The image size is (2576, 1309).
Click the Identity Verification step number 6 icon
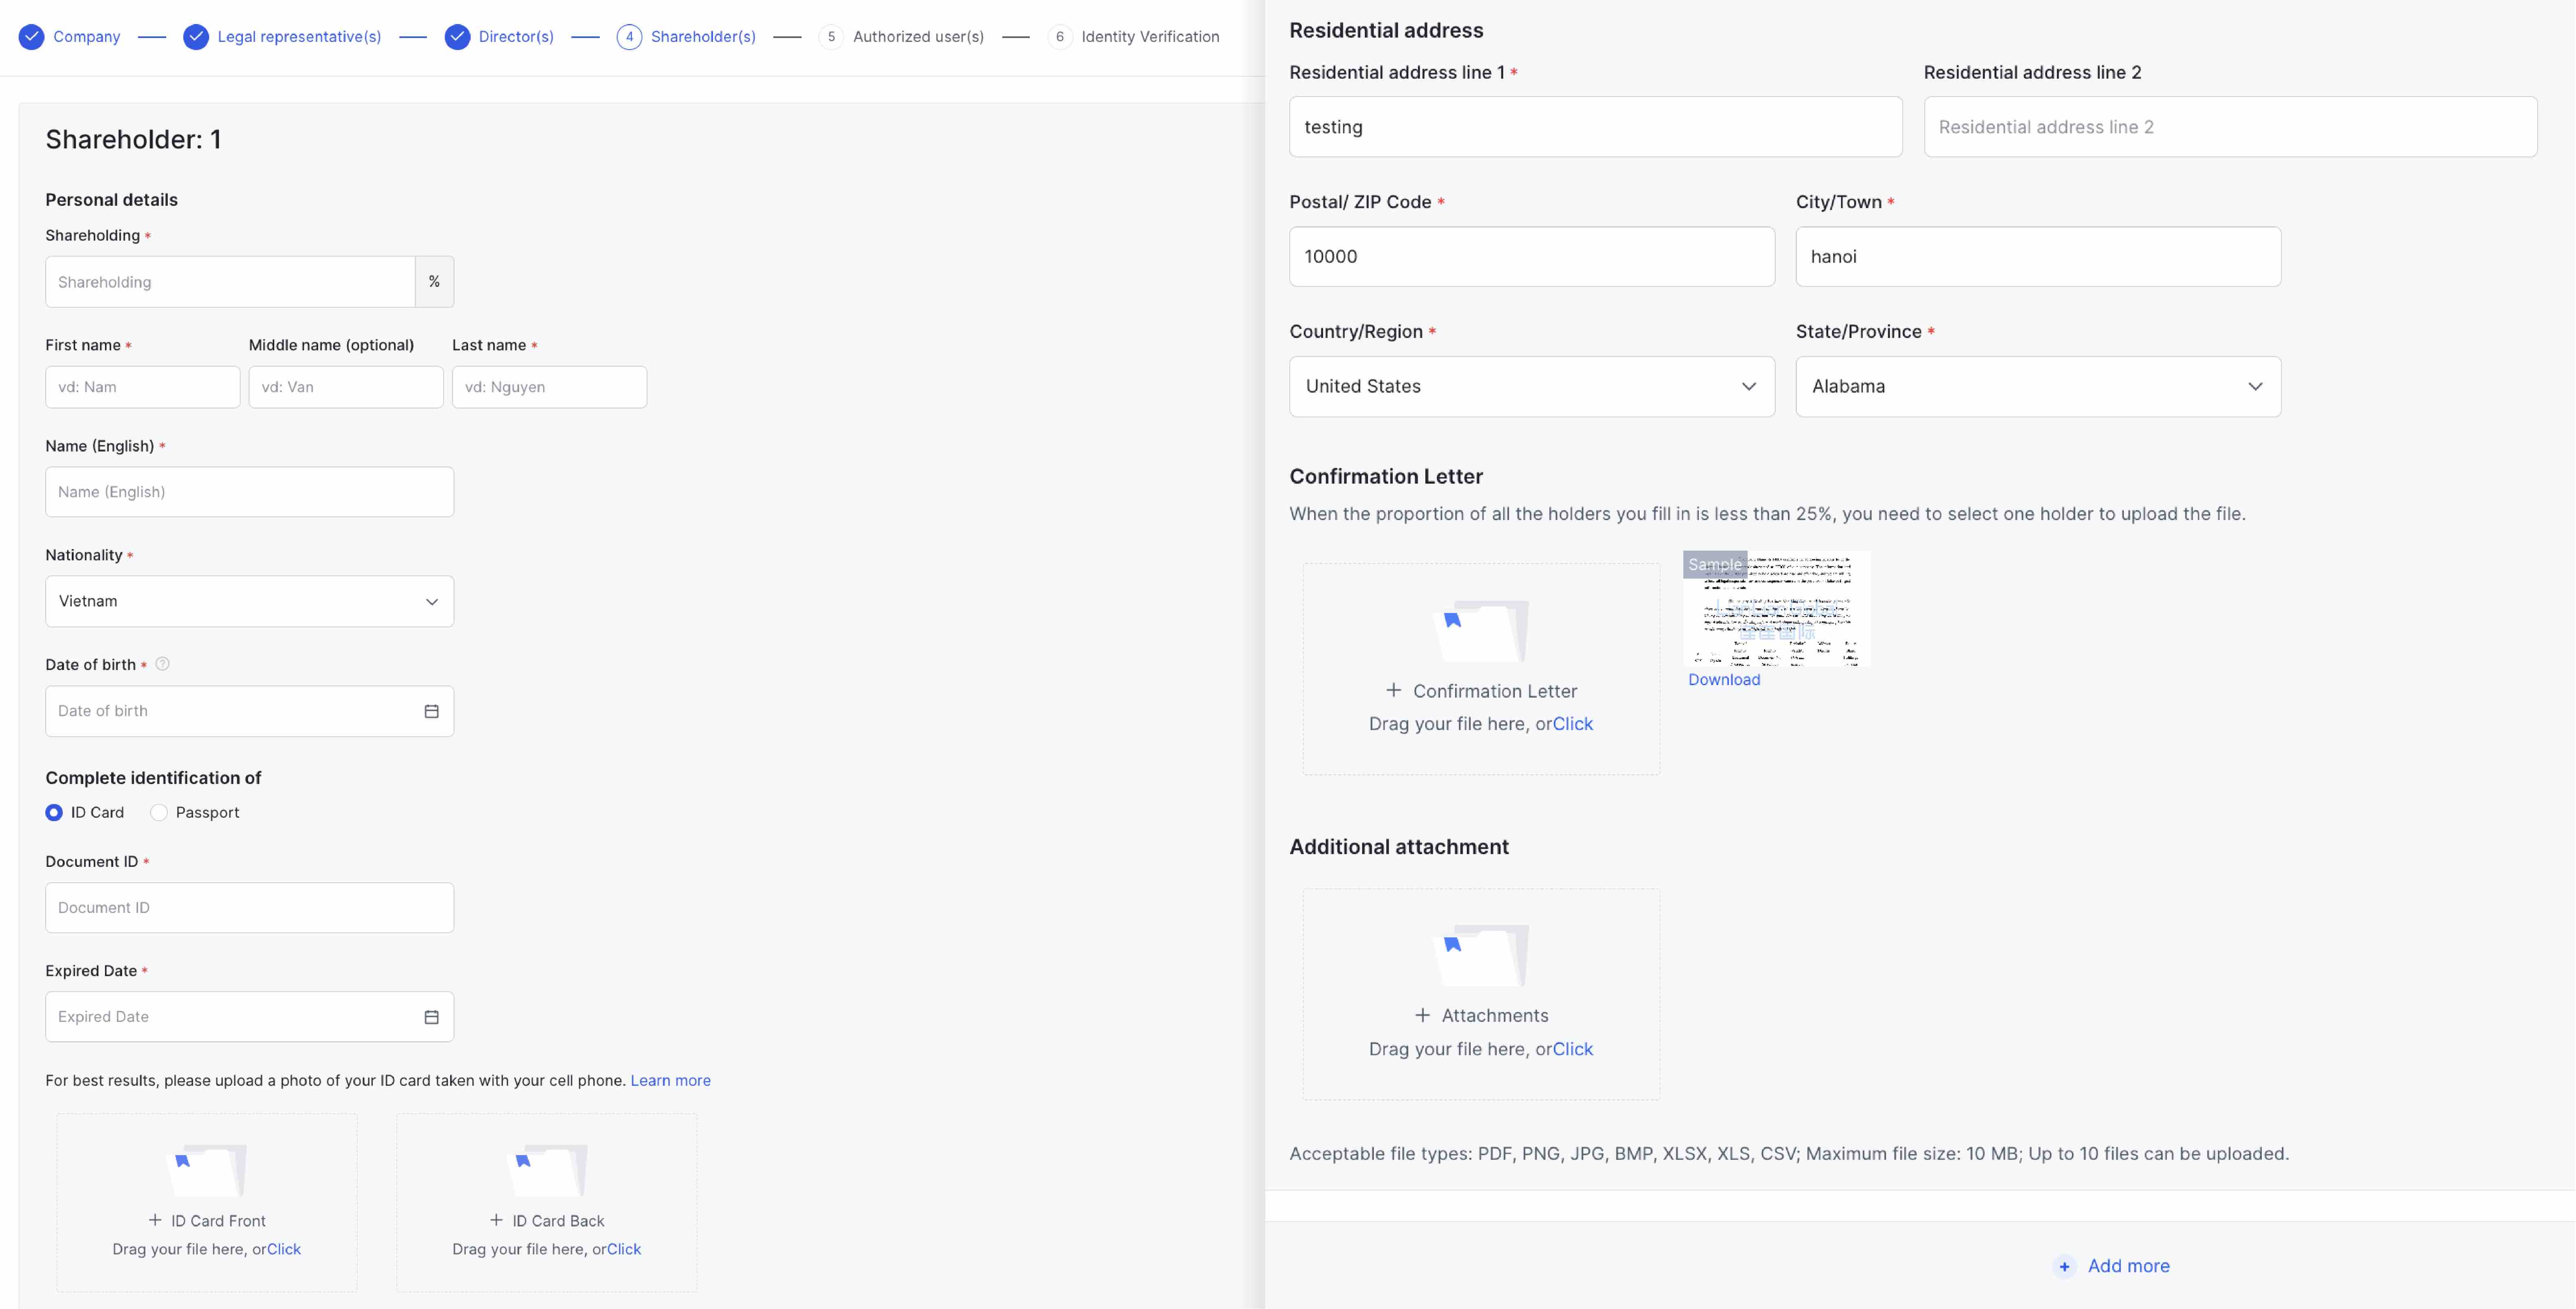(x=1059, y=37)
